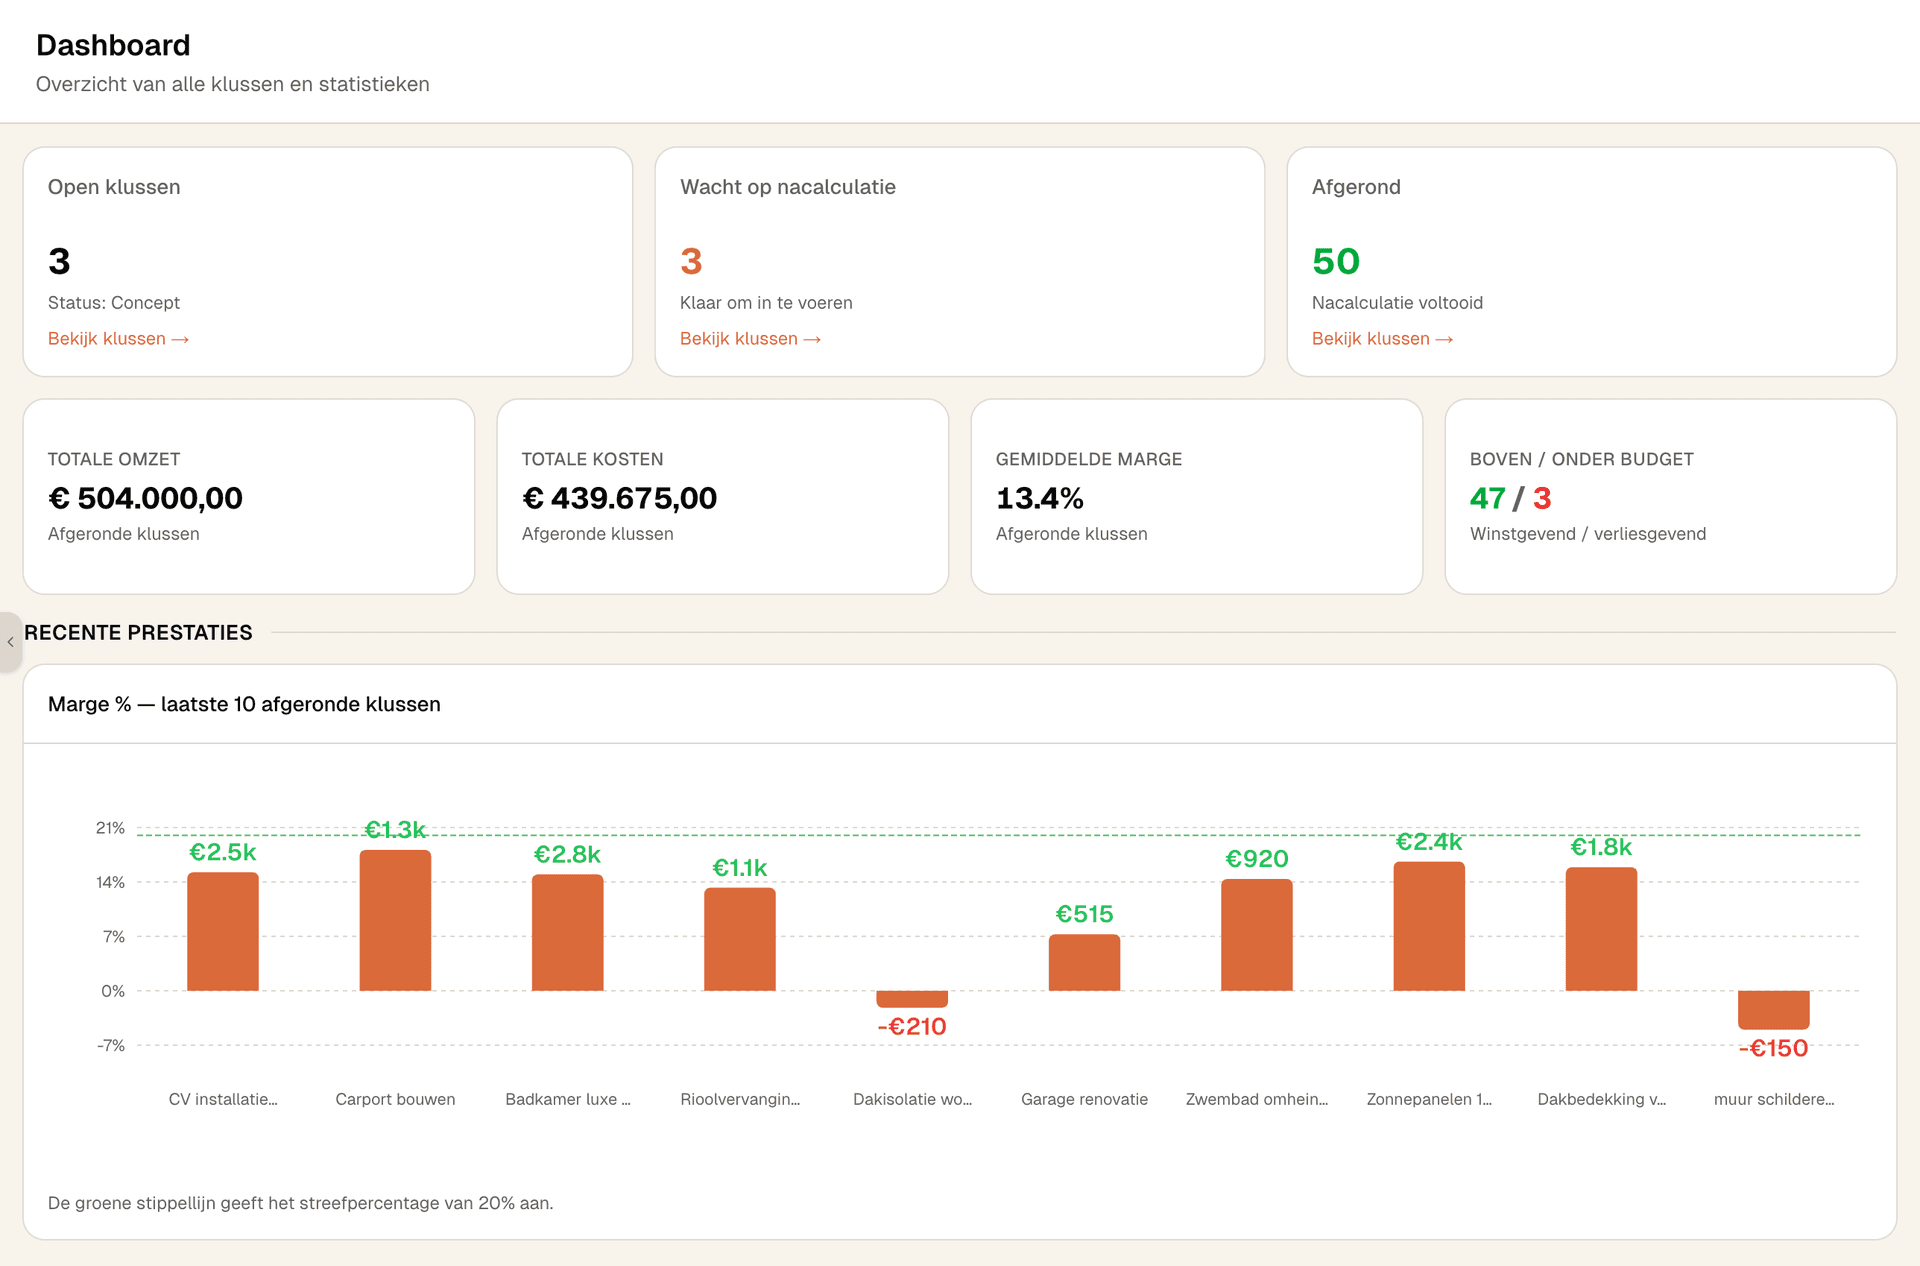Click the €515 value label

(1084, 914)
